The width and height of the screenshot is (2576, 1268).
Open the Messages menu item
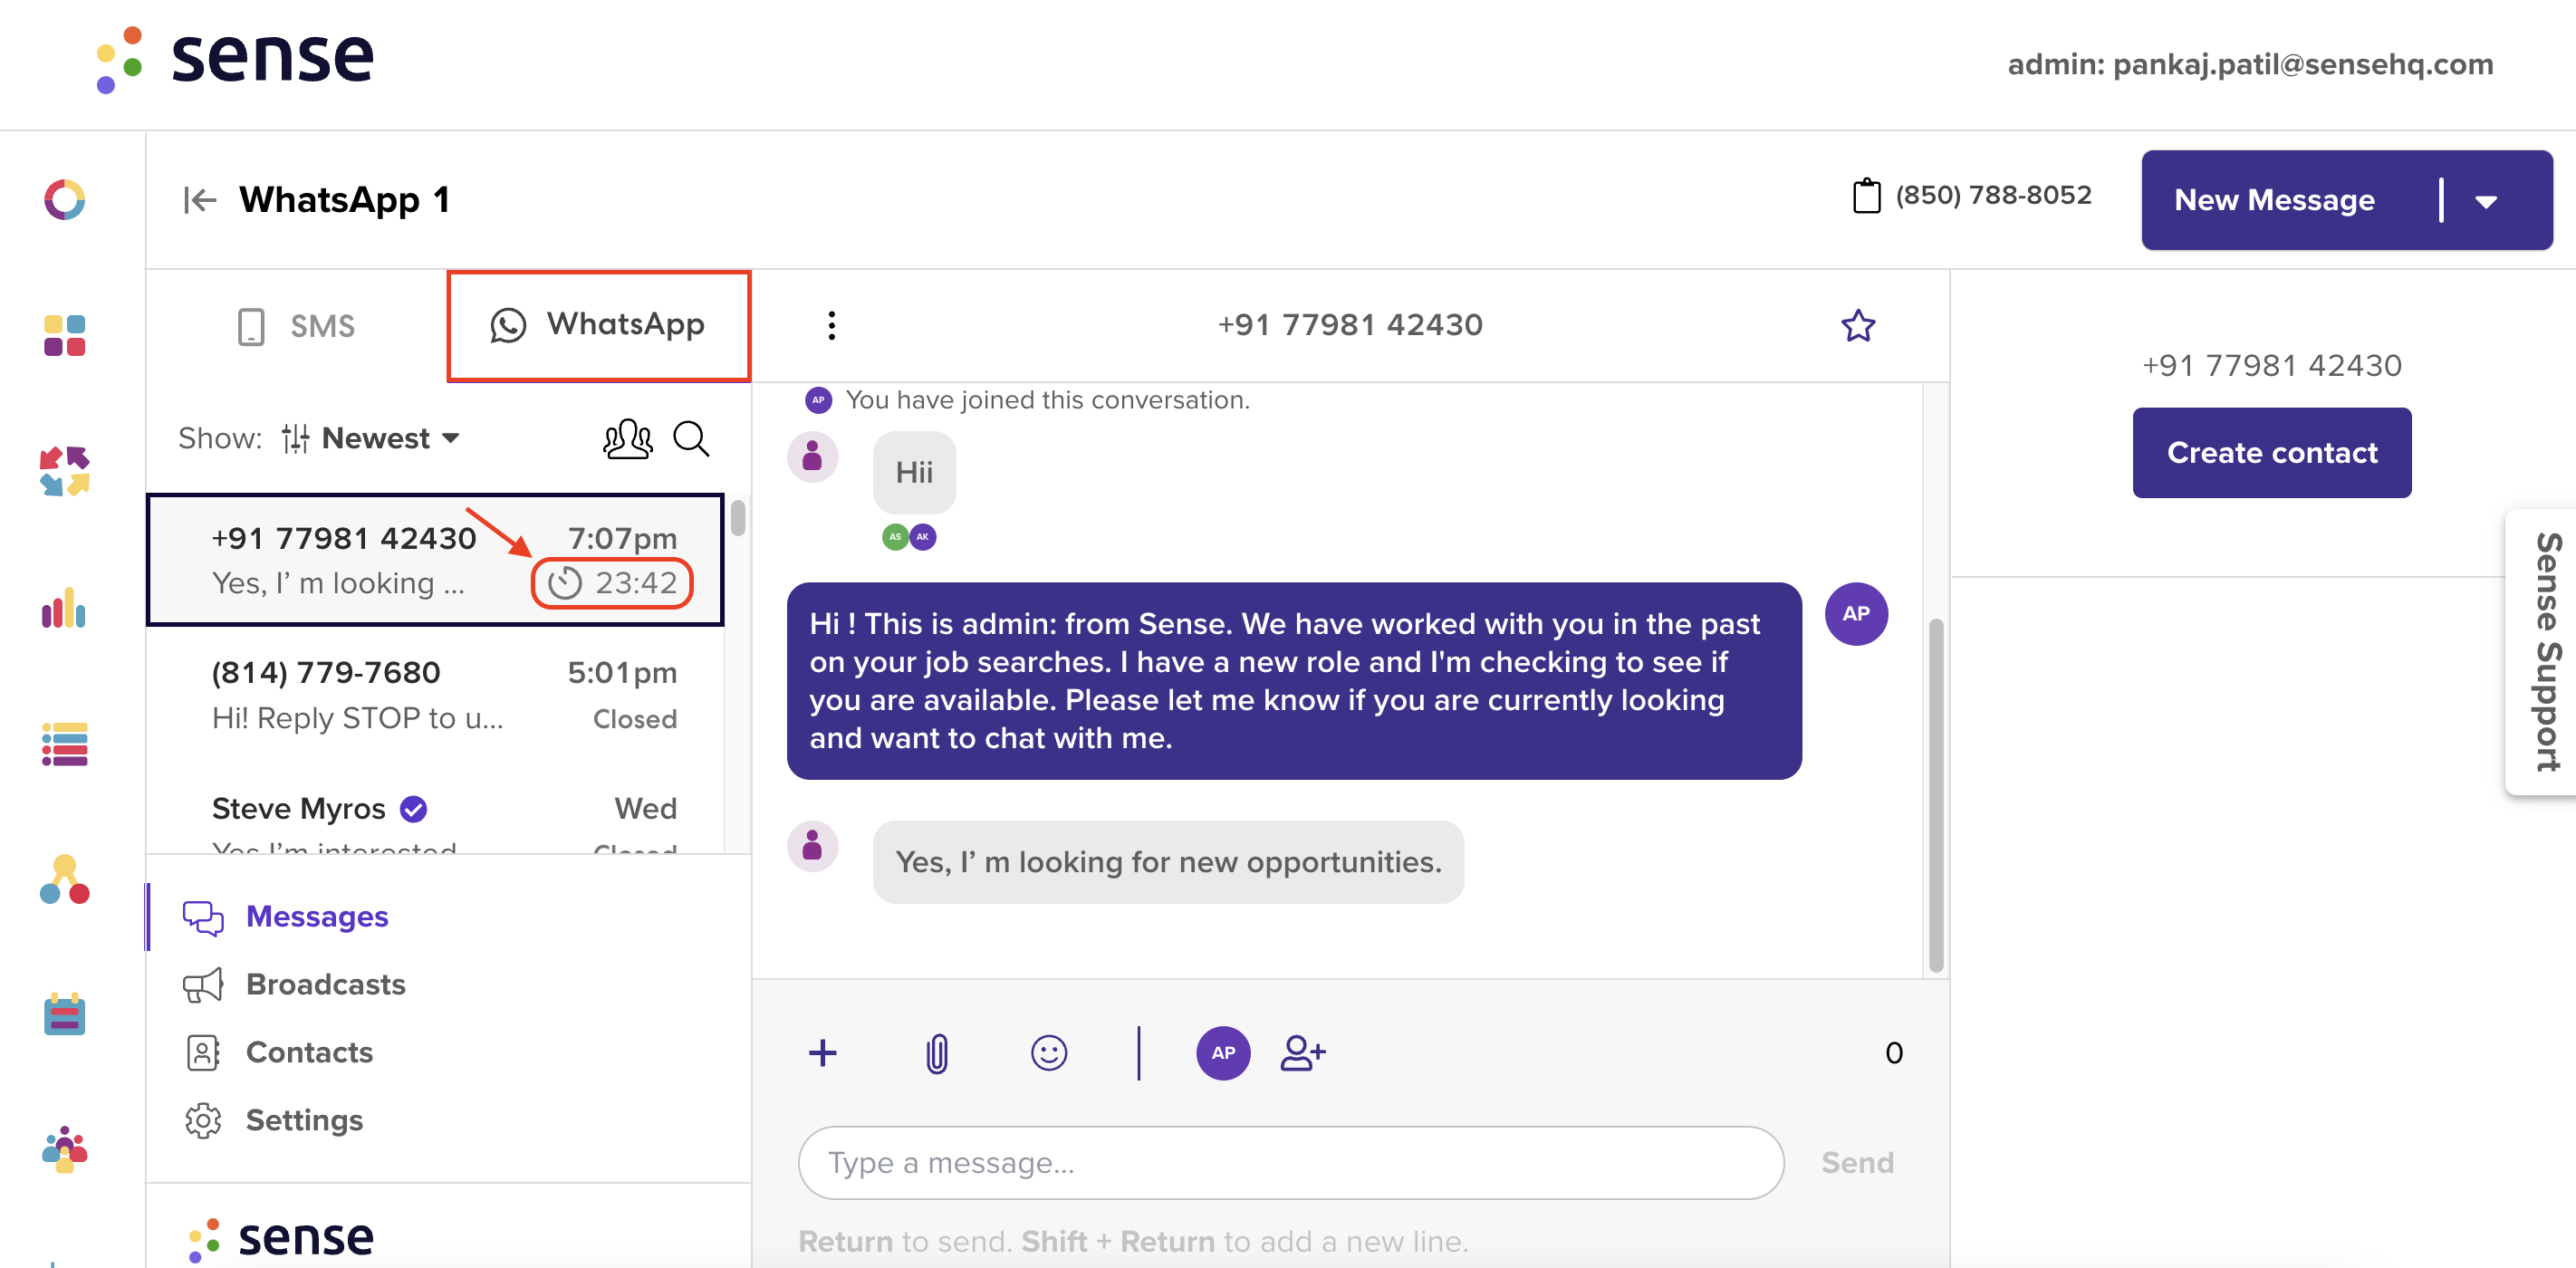317,916
